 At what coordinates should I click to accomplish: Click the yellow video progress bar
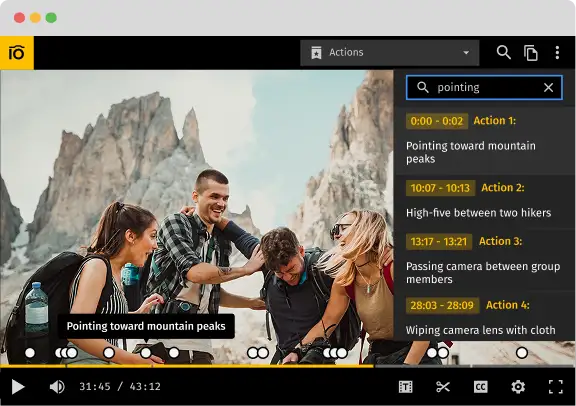tap(187, 366)
